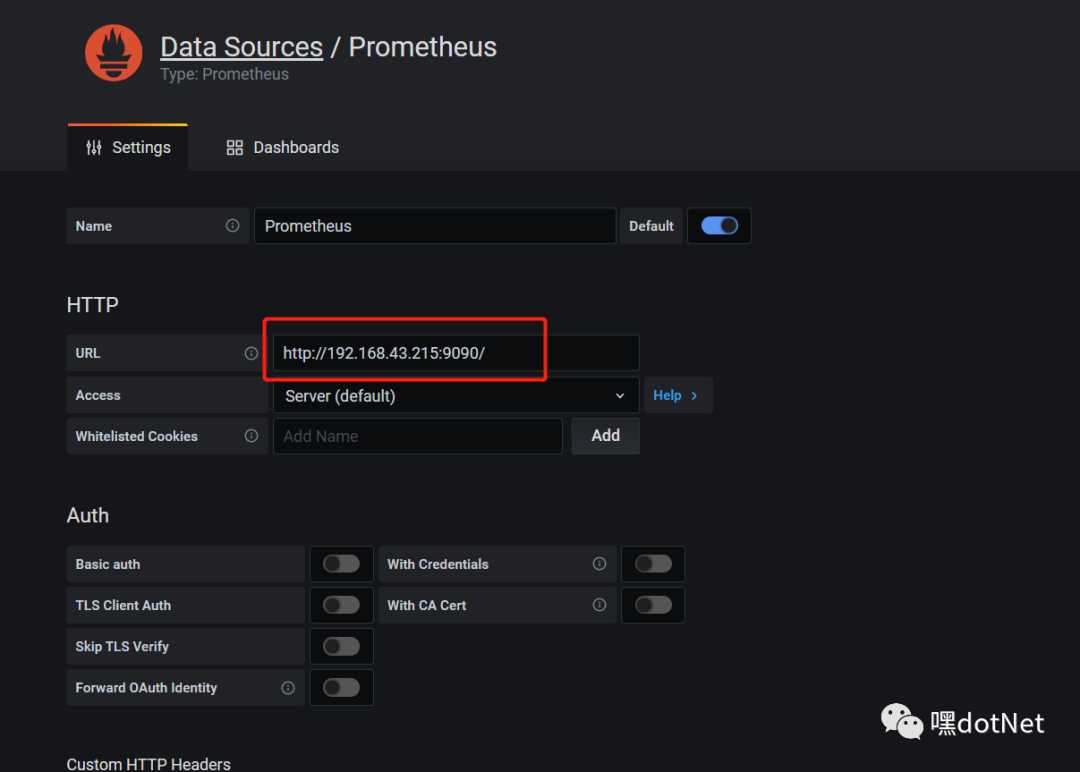Expand the Help section next to Access
The image size is (1080, 772).
point(676,396)
